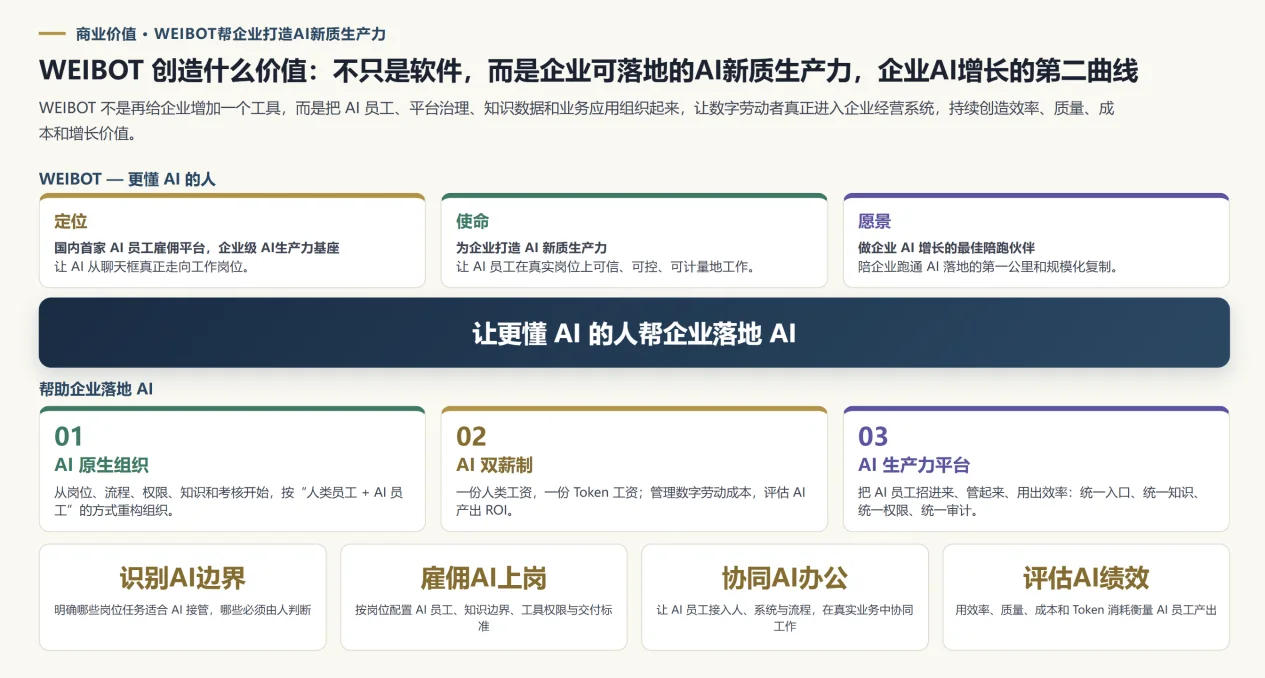The width and height of the screenshot is (1265, 678).
Task: Click the section label 帮助企业落地 AI
Action: [96, 389]
